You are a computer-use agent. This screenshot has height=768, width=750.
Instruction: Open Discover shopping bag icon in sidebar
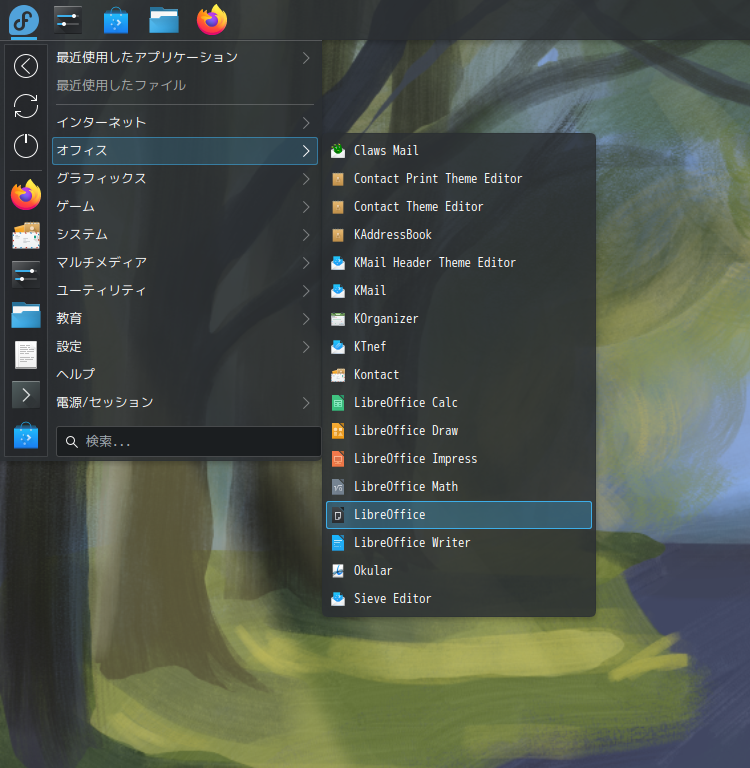[26, 435]
